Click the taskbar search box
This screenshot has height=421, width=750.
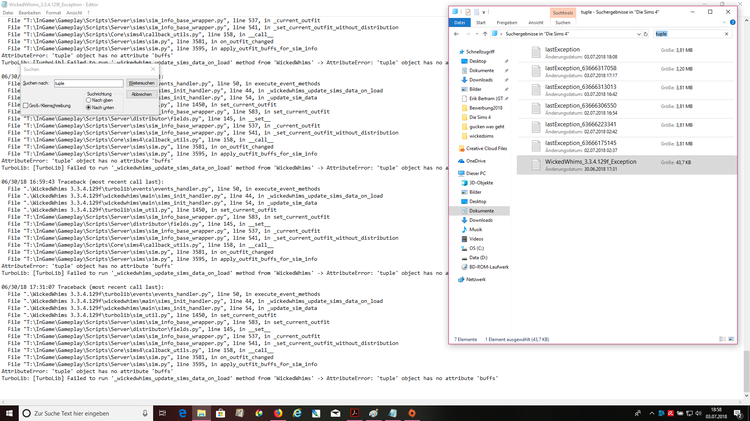click(x=86, y=413)
